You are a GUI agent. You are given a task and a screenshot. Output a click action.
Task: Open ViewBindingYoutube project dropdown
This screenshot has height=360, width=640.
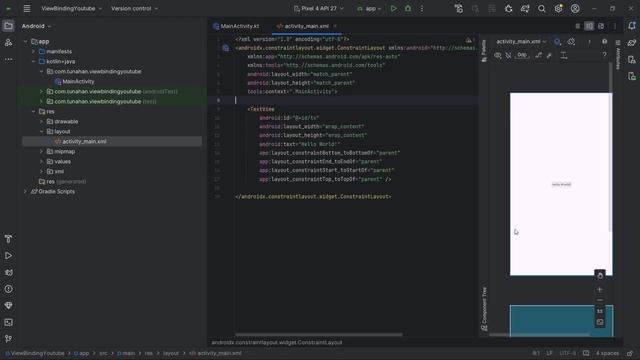coord(71,8)
